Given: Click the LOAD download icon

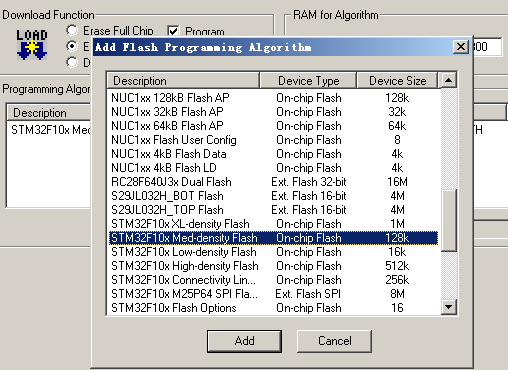Looking at the screenshot, I should point(32,45).
